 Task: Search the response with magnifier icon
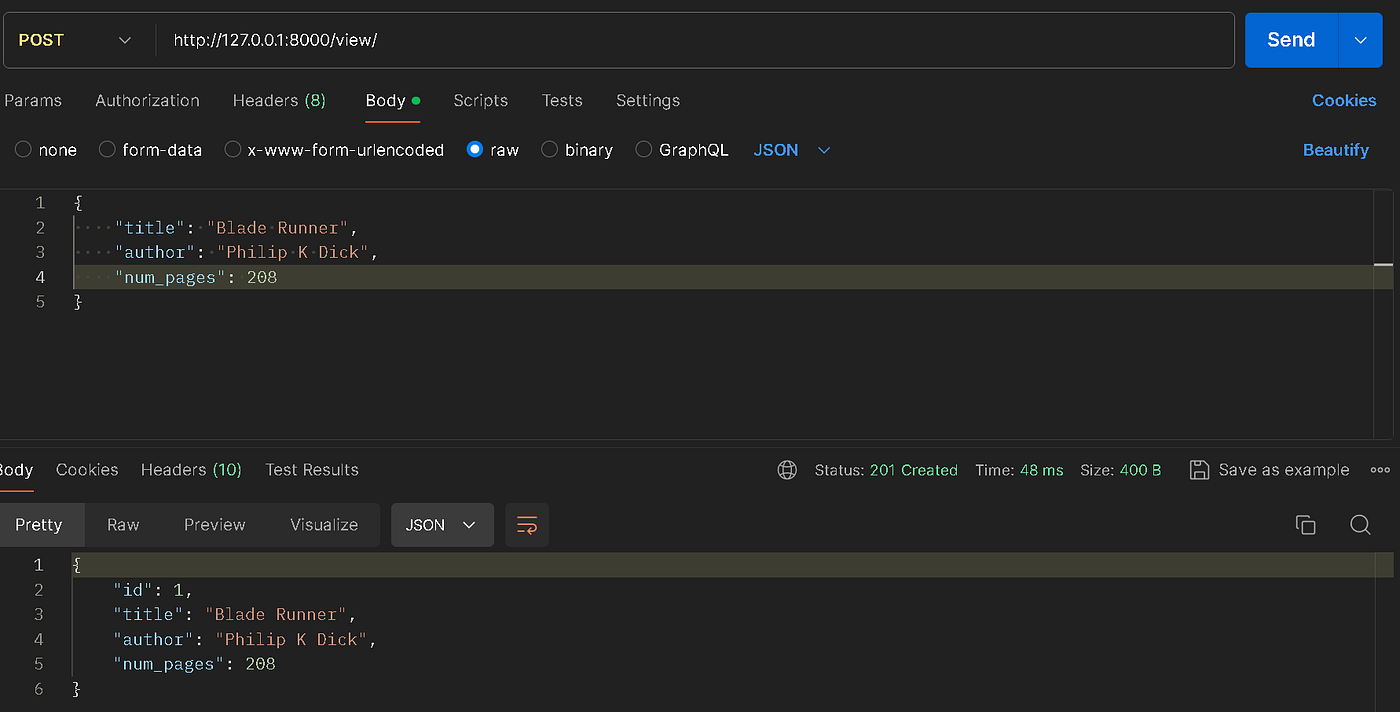pos(1360,525)
